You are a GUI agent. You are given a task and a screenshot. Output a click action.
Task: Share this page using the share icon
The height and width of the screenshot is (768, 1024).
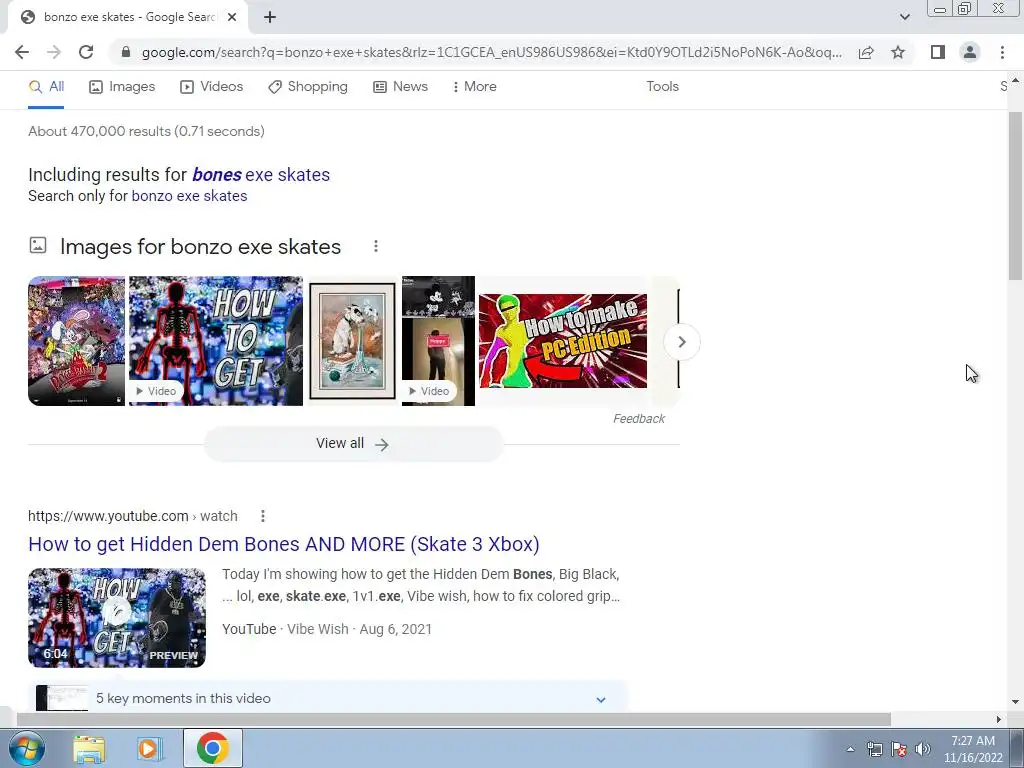866,52
